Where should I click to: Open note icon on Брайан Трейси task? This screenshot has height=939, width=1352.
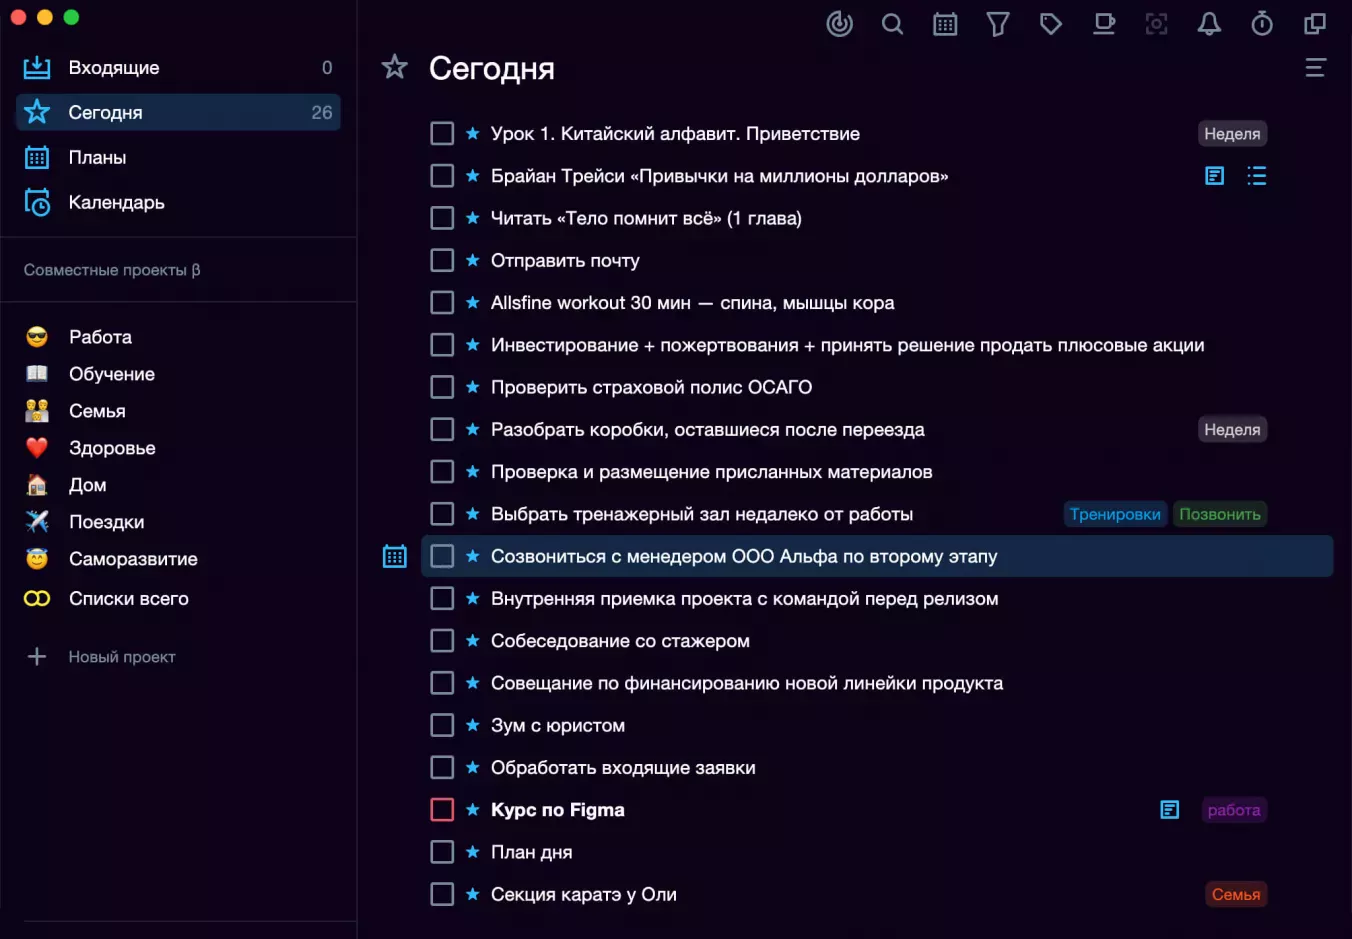[x=1215, y=176]
